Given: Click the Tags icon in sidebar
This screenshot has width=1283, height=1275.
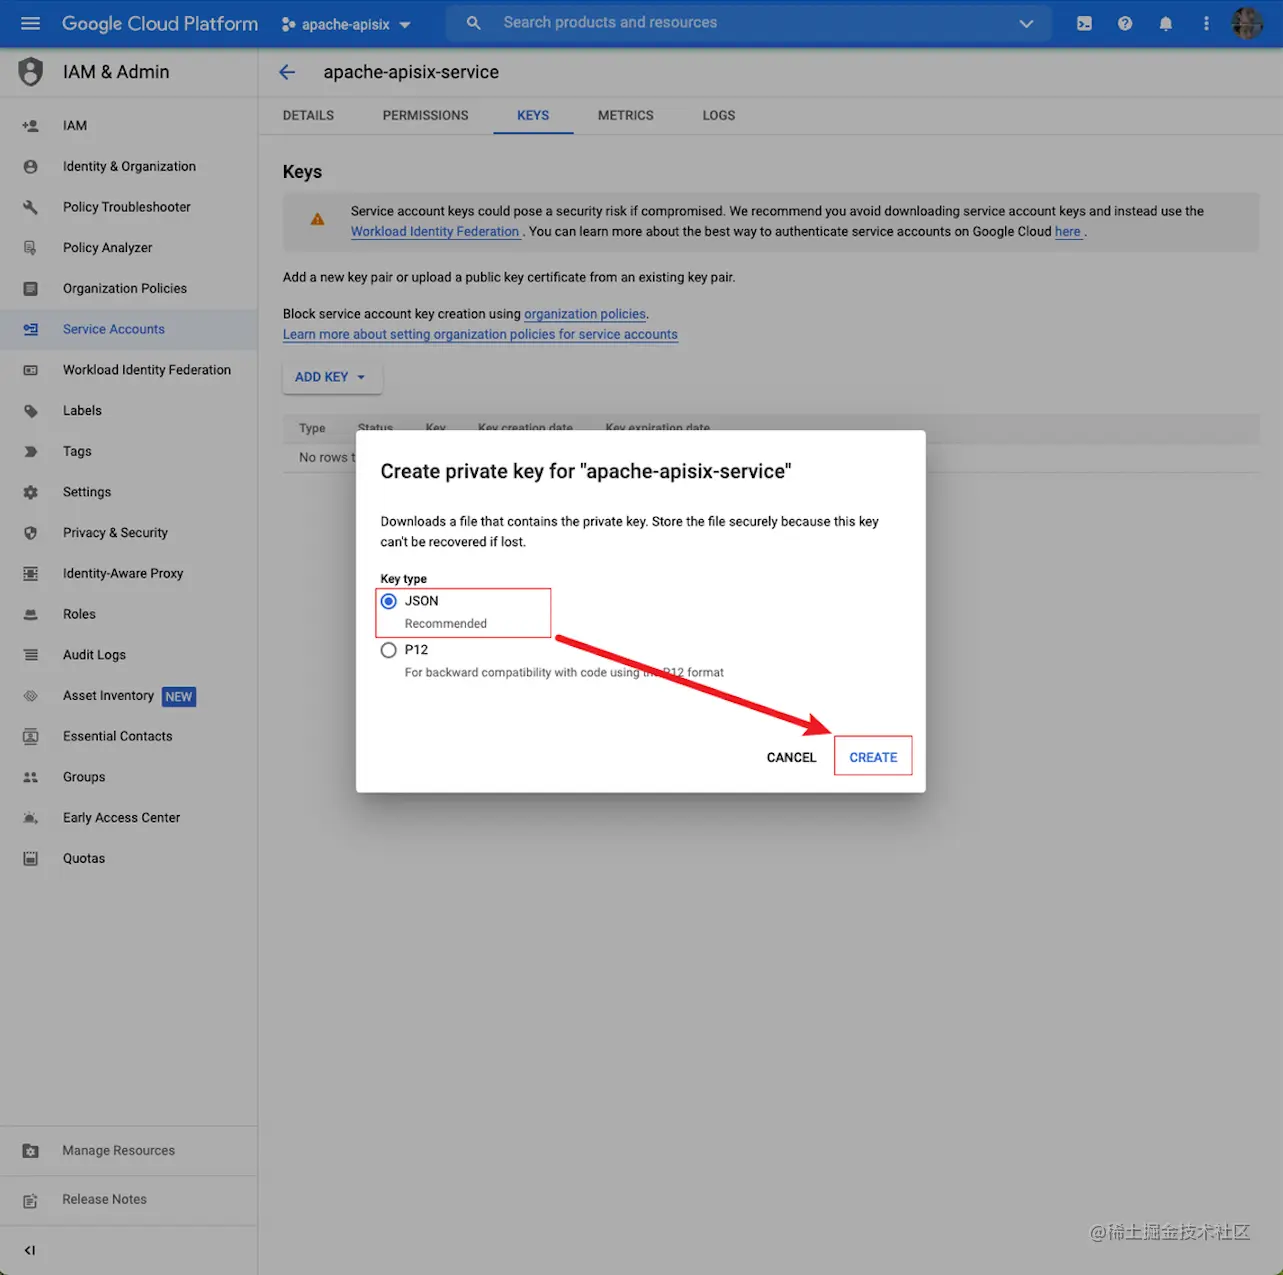Looking at the screenshot, I should (31, 452).
